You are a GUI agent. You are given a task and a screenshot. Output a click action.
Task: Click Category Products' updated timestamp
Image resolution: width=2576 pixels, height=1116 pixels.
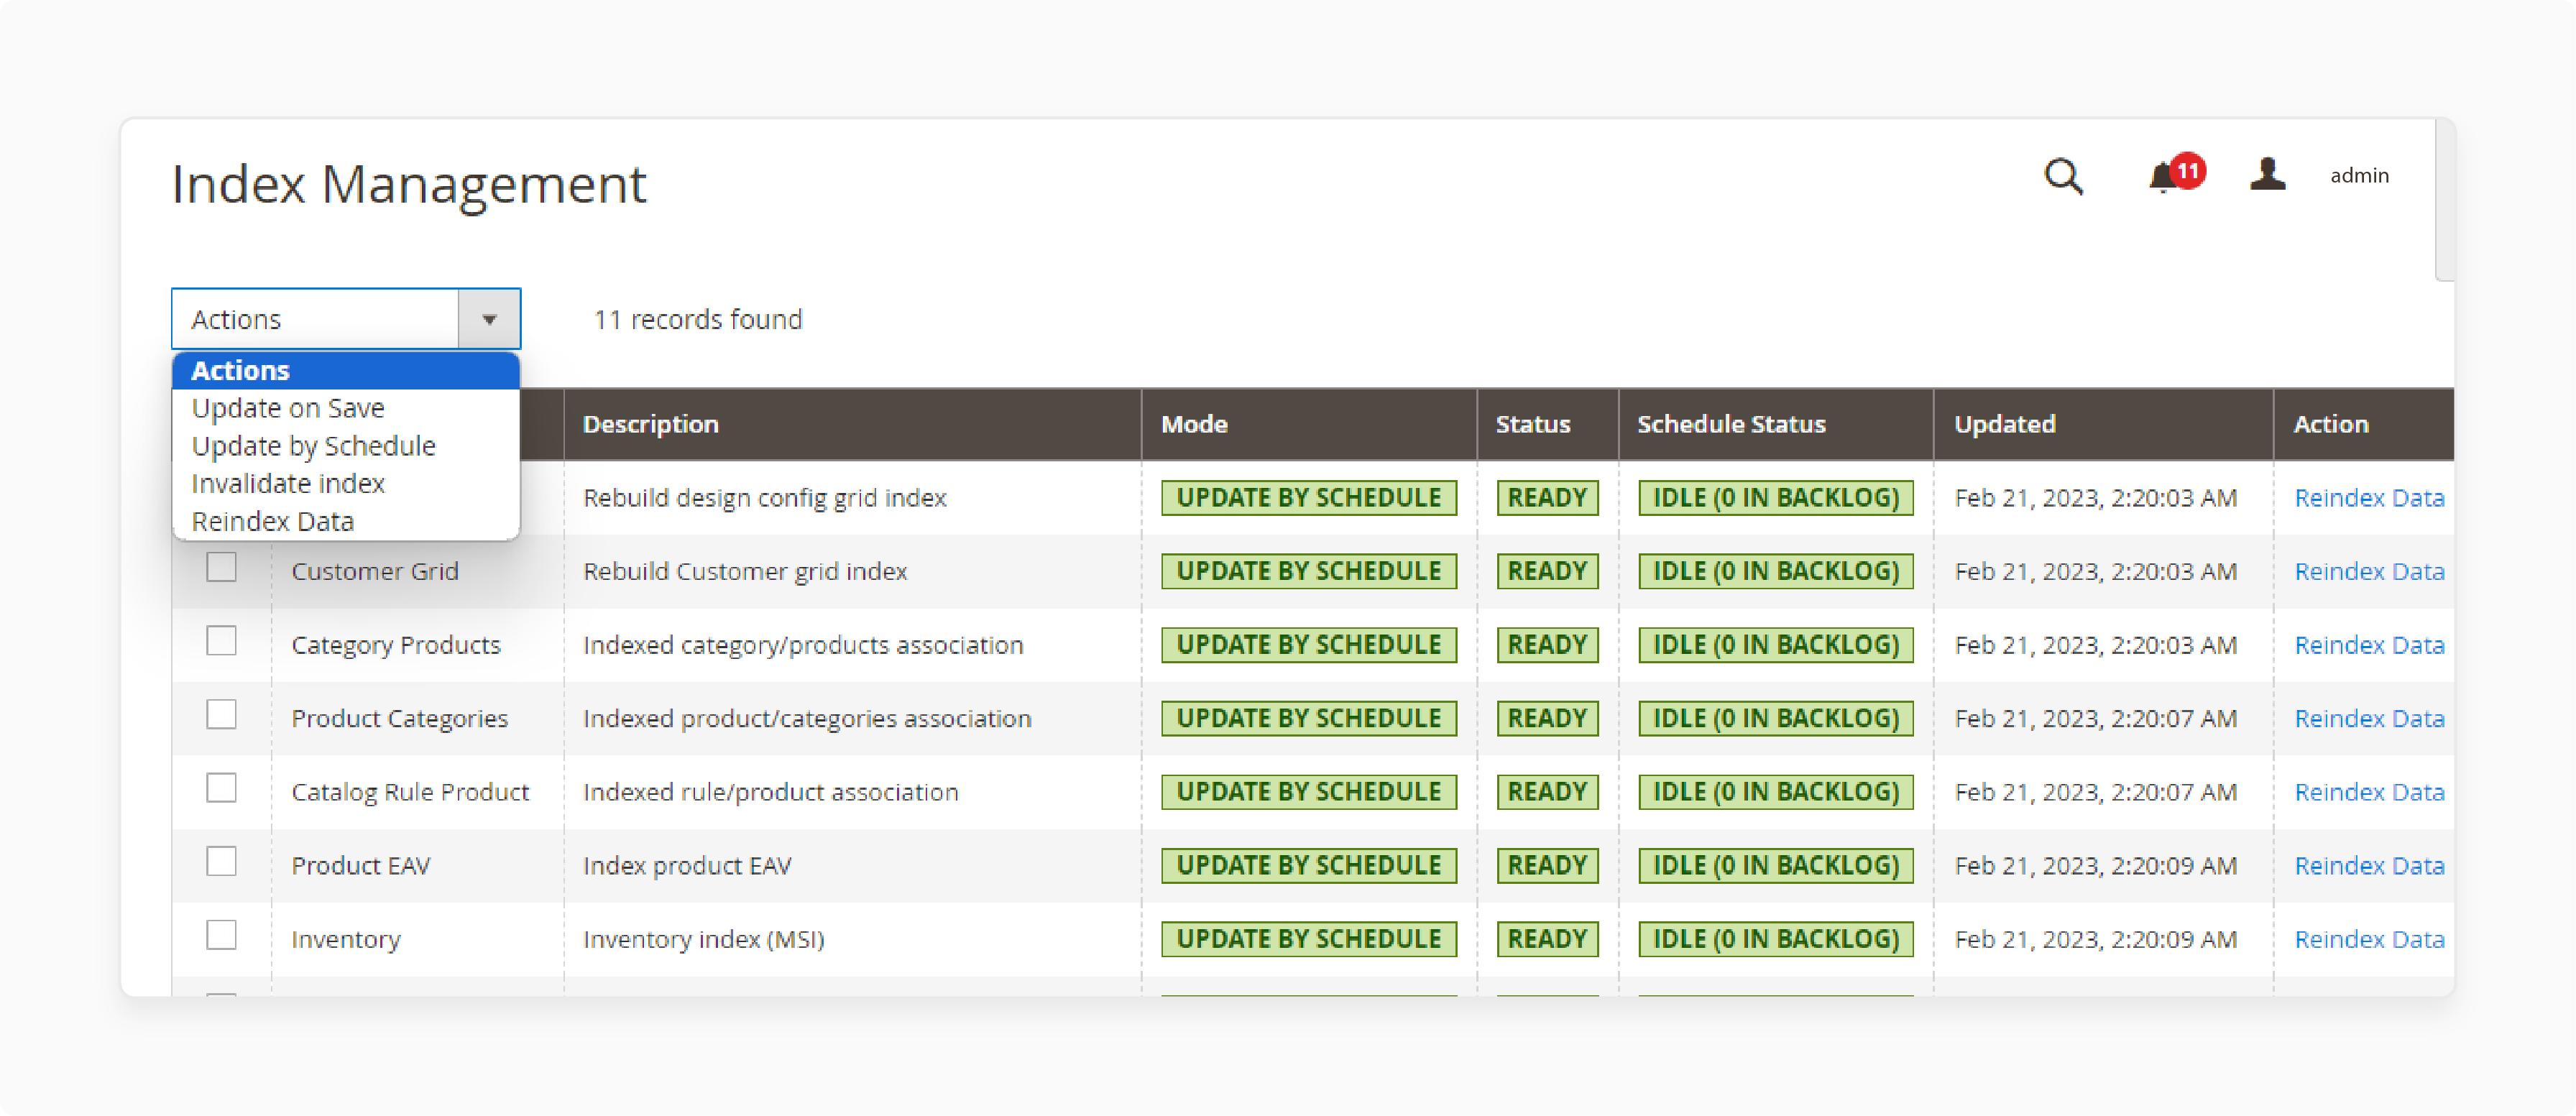coord(2095,645)
